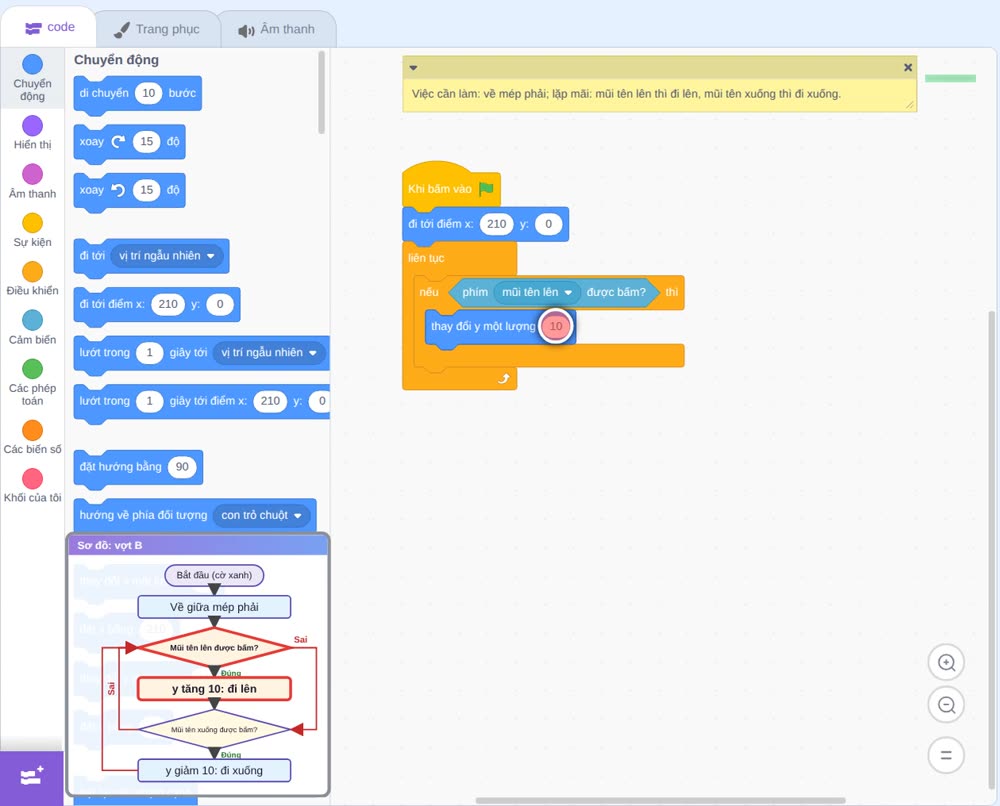This screenshot has width=1000, height=806.
Task: Click the liên tục loop block
Action: click(x=426, y=258)
